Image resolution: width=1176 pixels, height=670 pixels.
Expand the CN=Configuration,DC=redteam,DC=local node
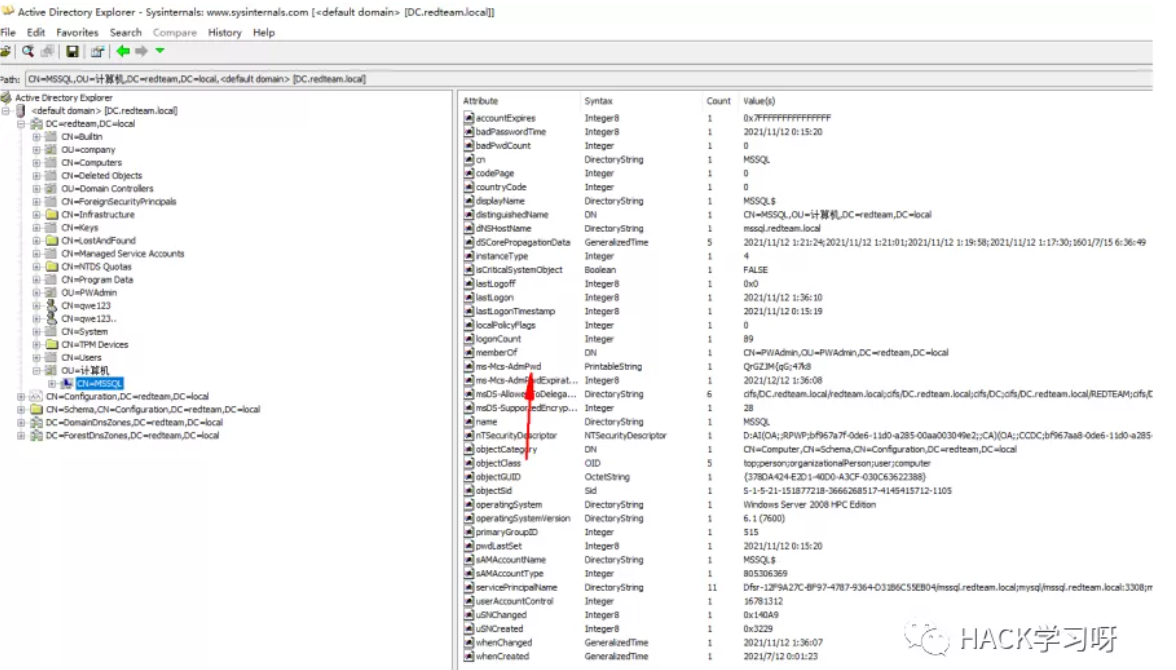coord(21,396)
